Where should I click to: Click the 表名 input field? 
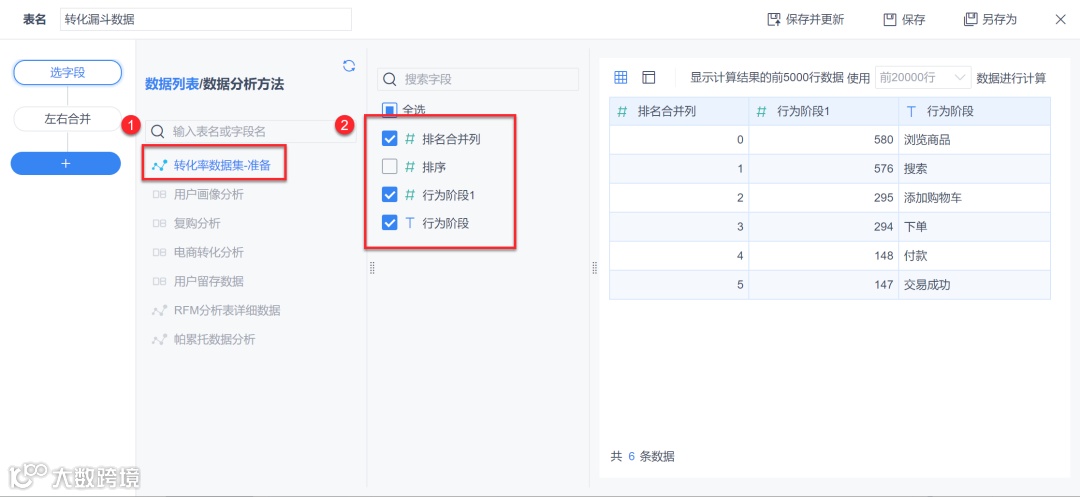(206, 19)
